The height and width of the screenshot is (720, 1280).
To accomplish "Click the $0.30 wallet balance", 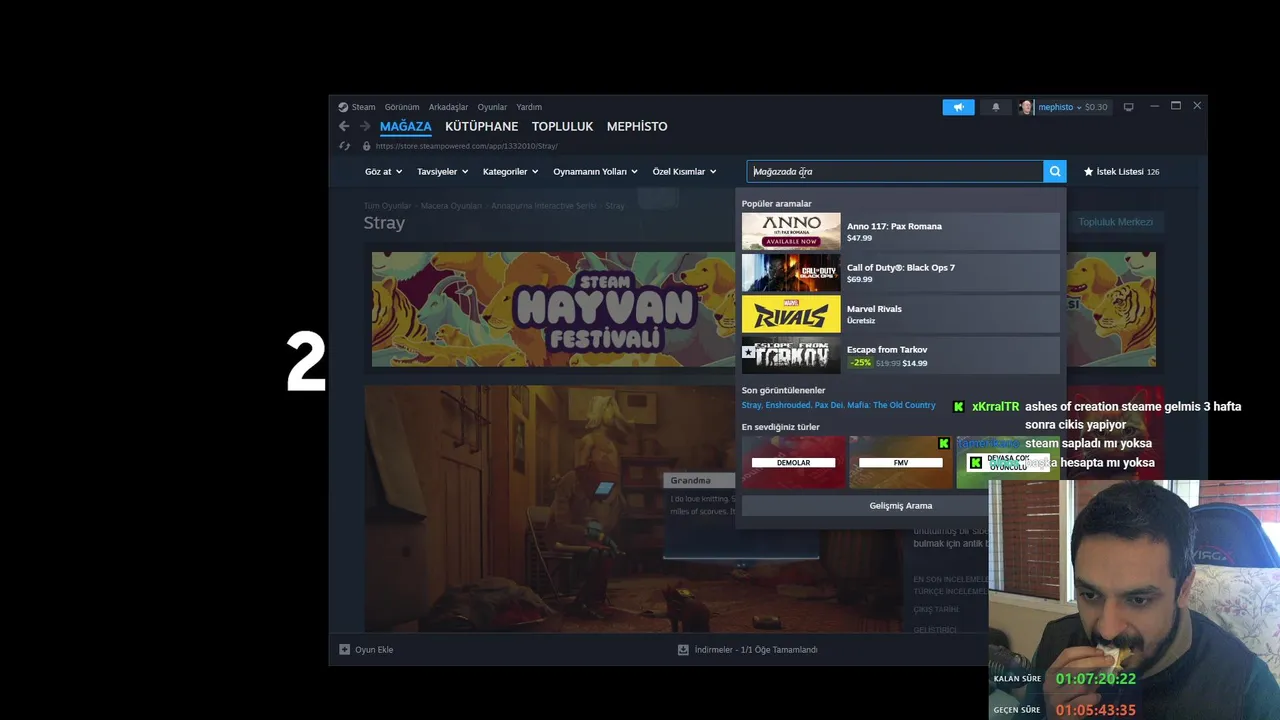I will (1096, 107).
